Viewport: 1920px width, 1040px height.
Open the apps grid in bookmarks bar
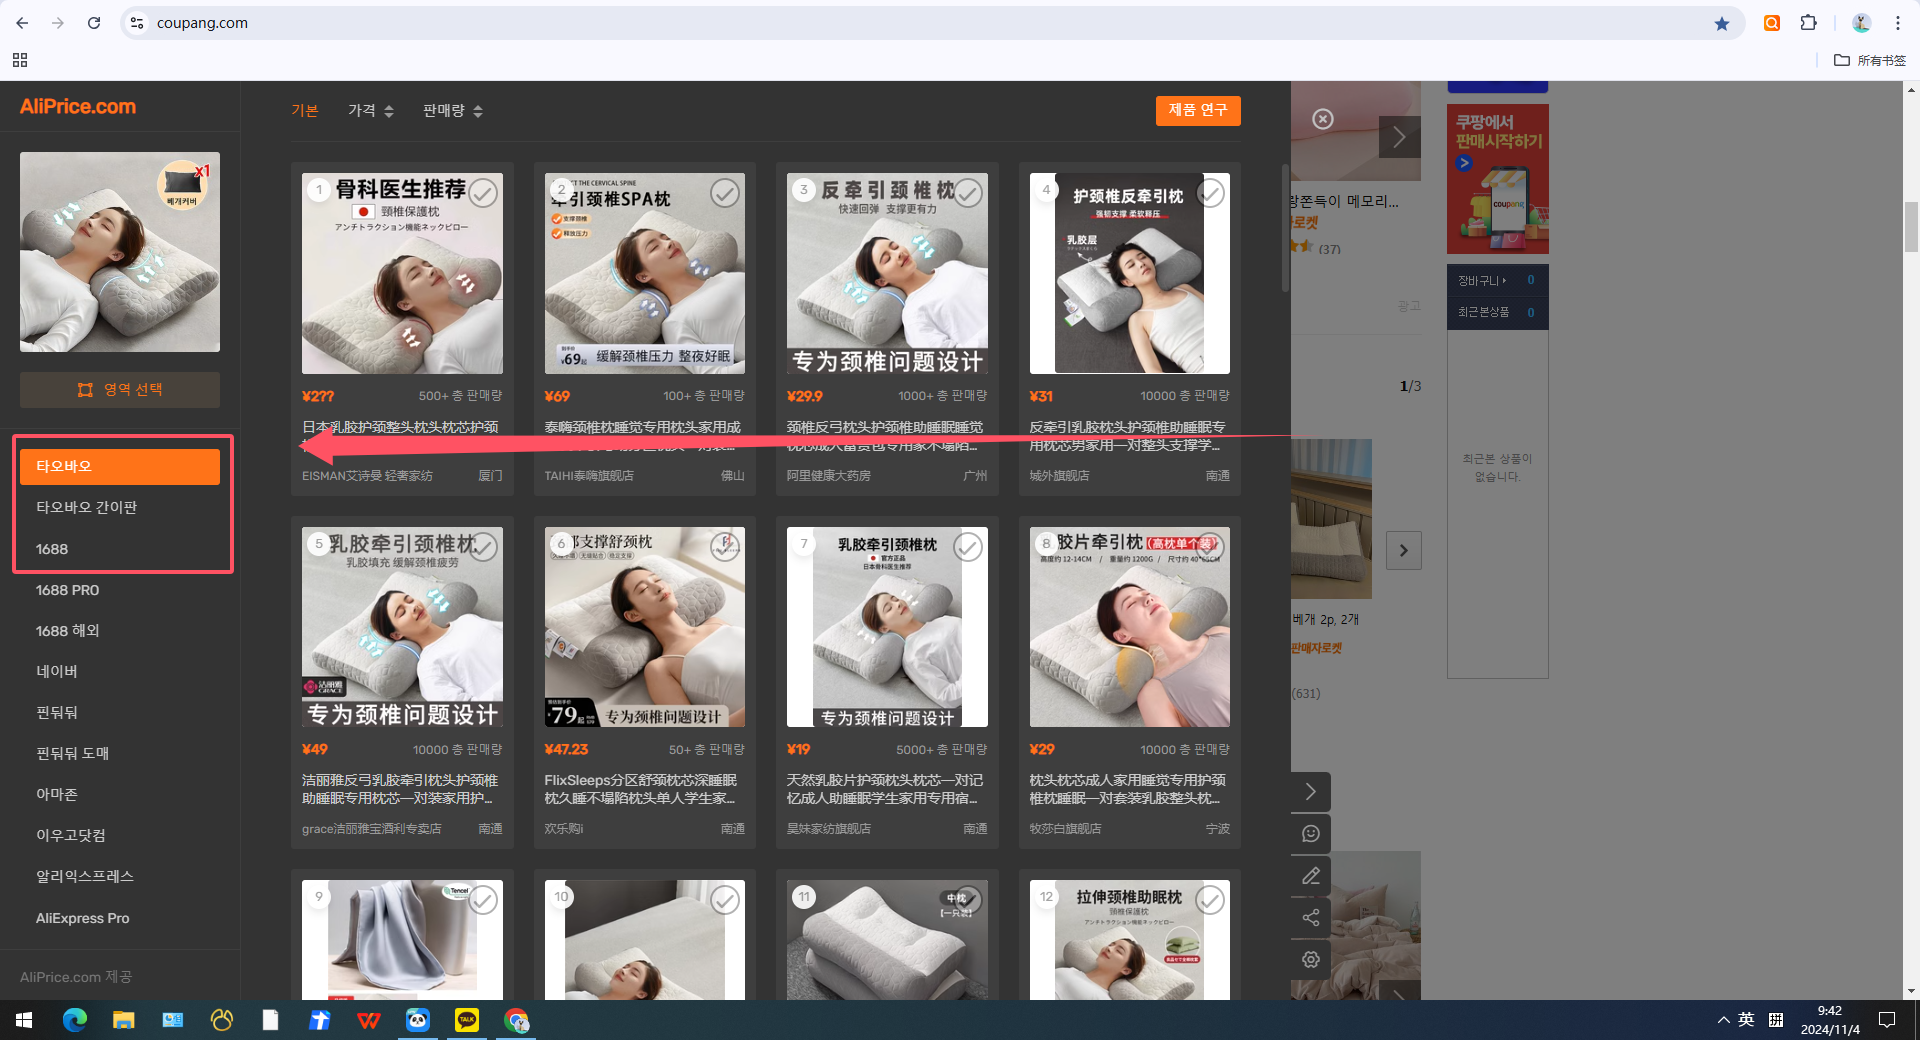20,60
